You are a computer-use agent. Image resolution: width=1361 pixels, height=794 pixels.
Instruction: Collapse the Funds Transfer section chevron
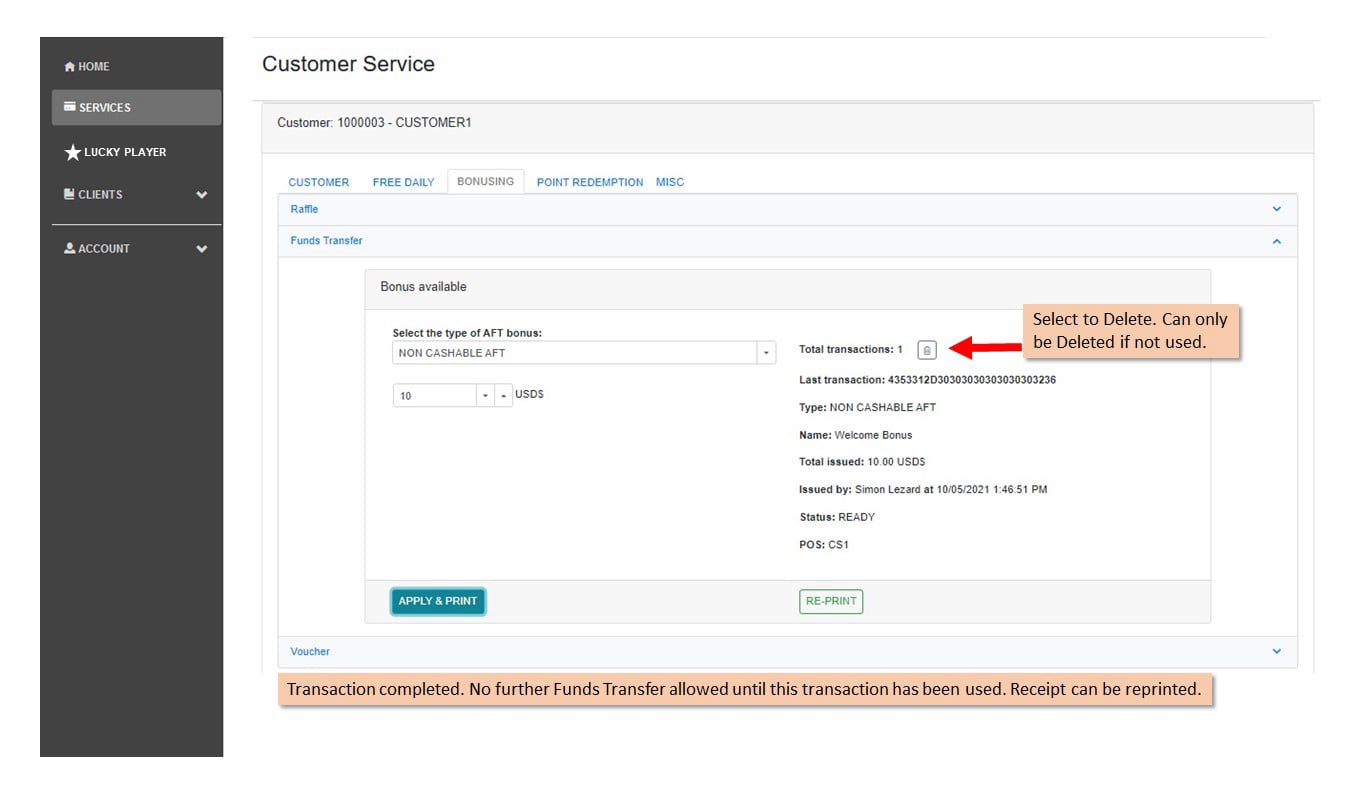pyautogui.click(x=1276, y=241)
